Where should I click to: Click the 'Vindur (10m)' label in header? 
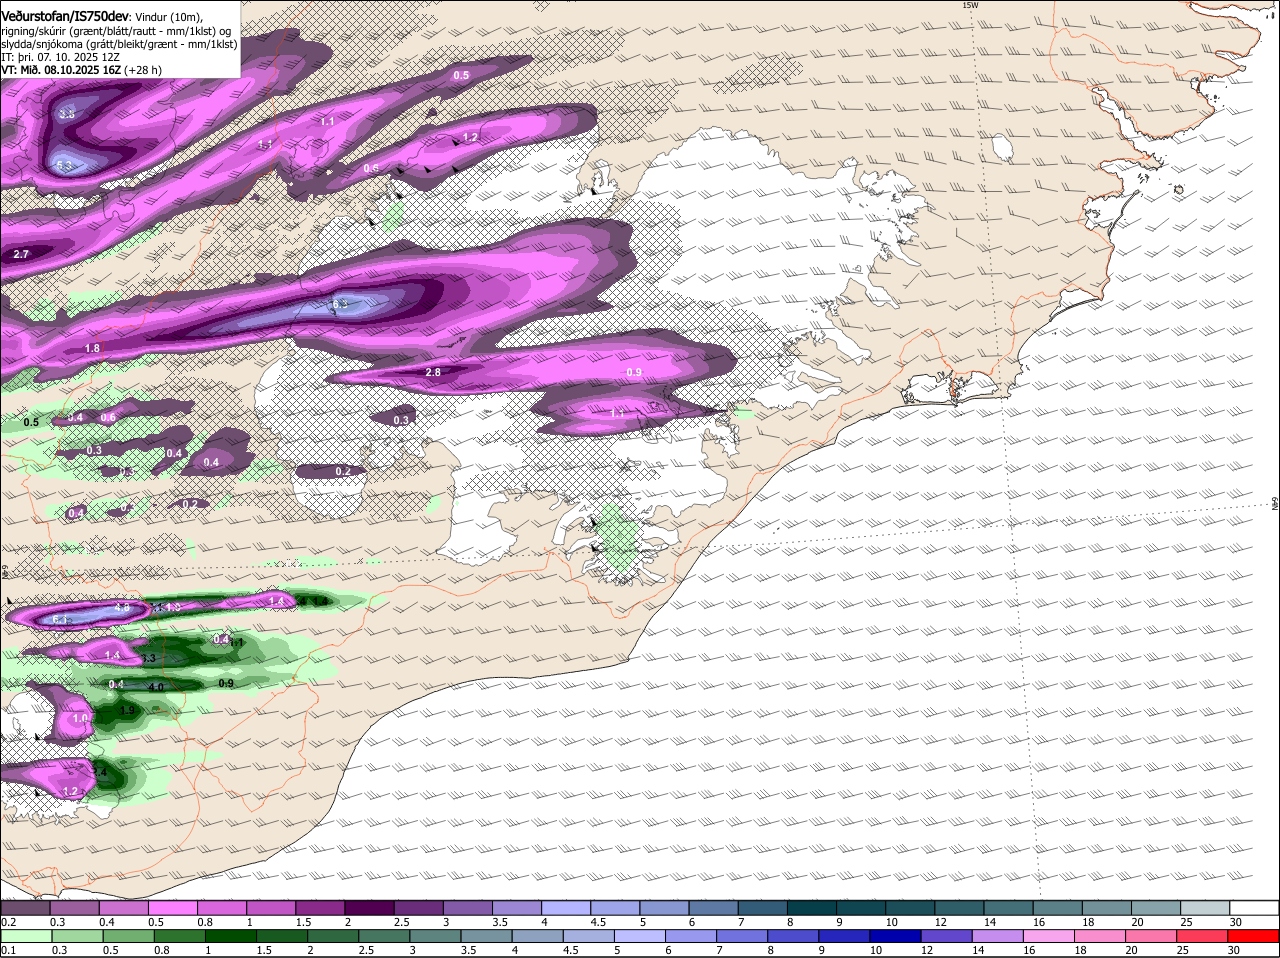tap(169, 17)
